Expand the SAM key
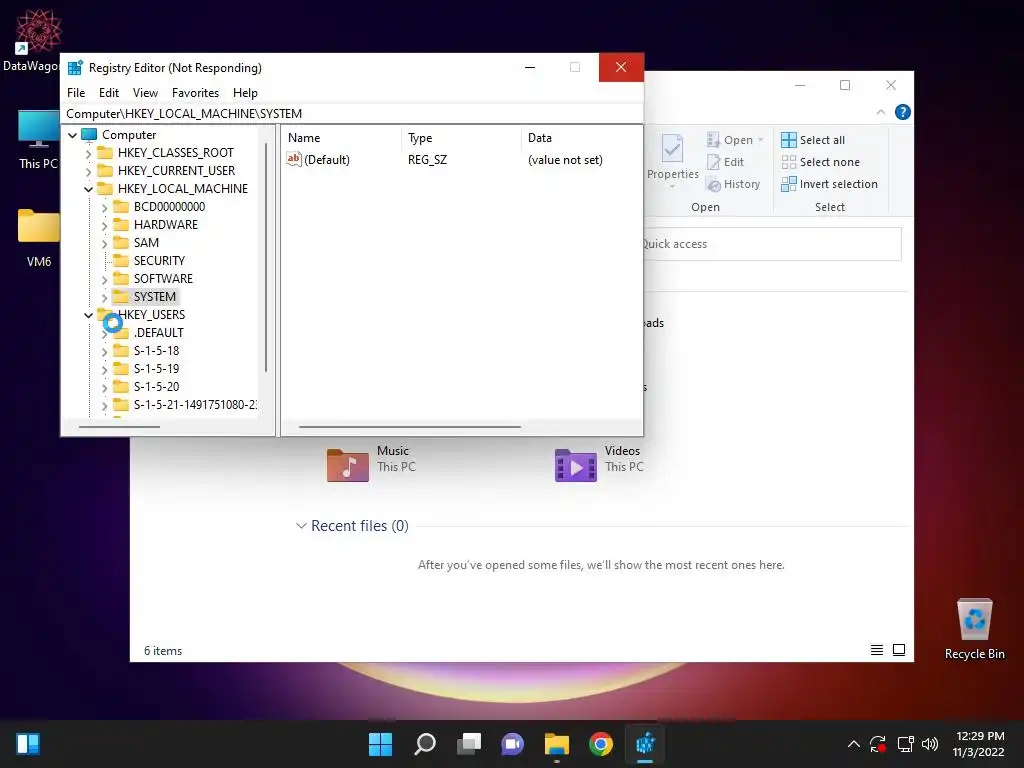 tap(104, 244)
